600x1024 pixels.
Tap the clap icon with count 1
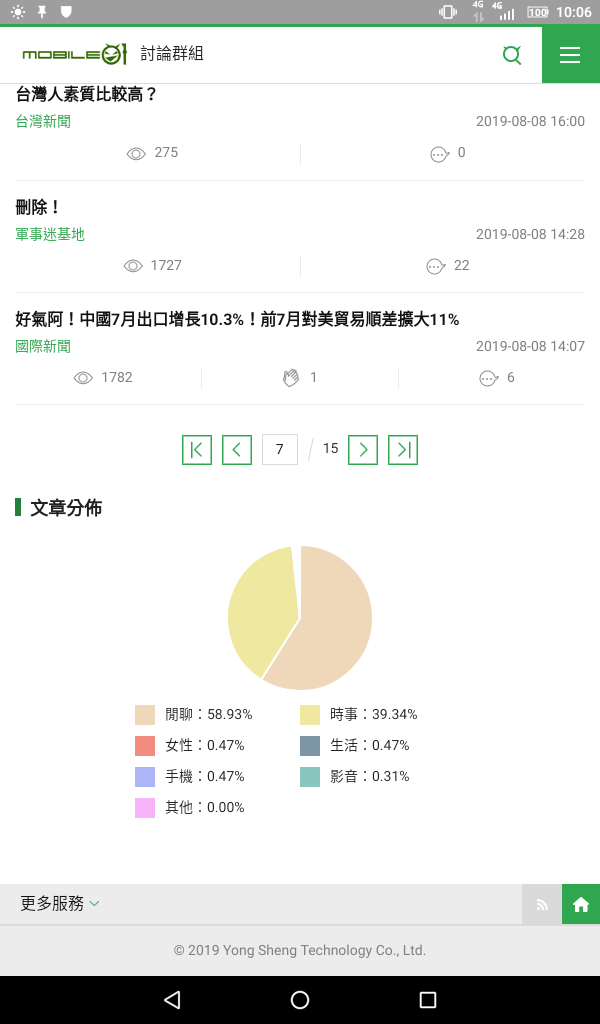tap(291, 377)
